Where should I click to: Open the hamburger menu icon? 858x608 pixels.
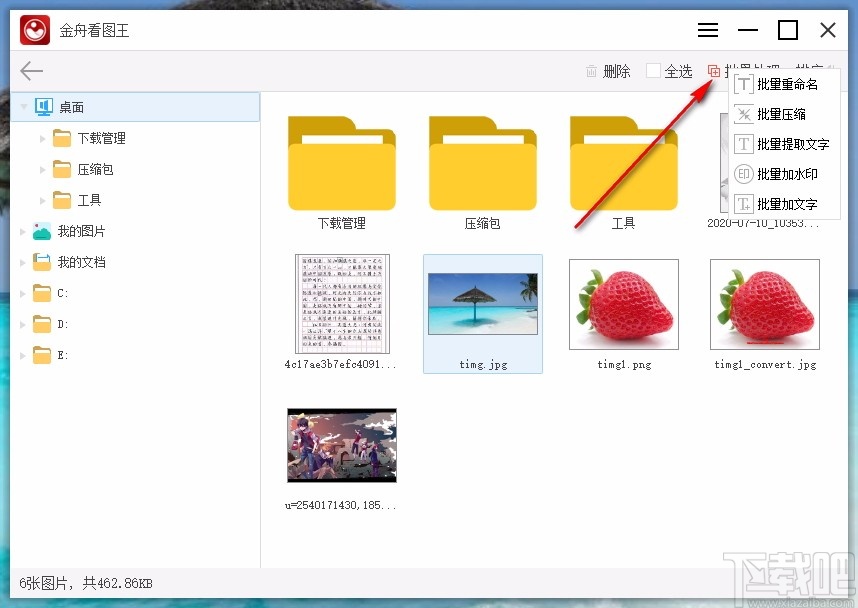[x=708, y=30]
